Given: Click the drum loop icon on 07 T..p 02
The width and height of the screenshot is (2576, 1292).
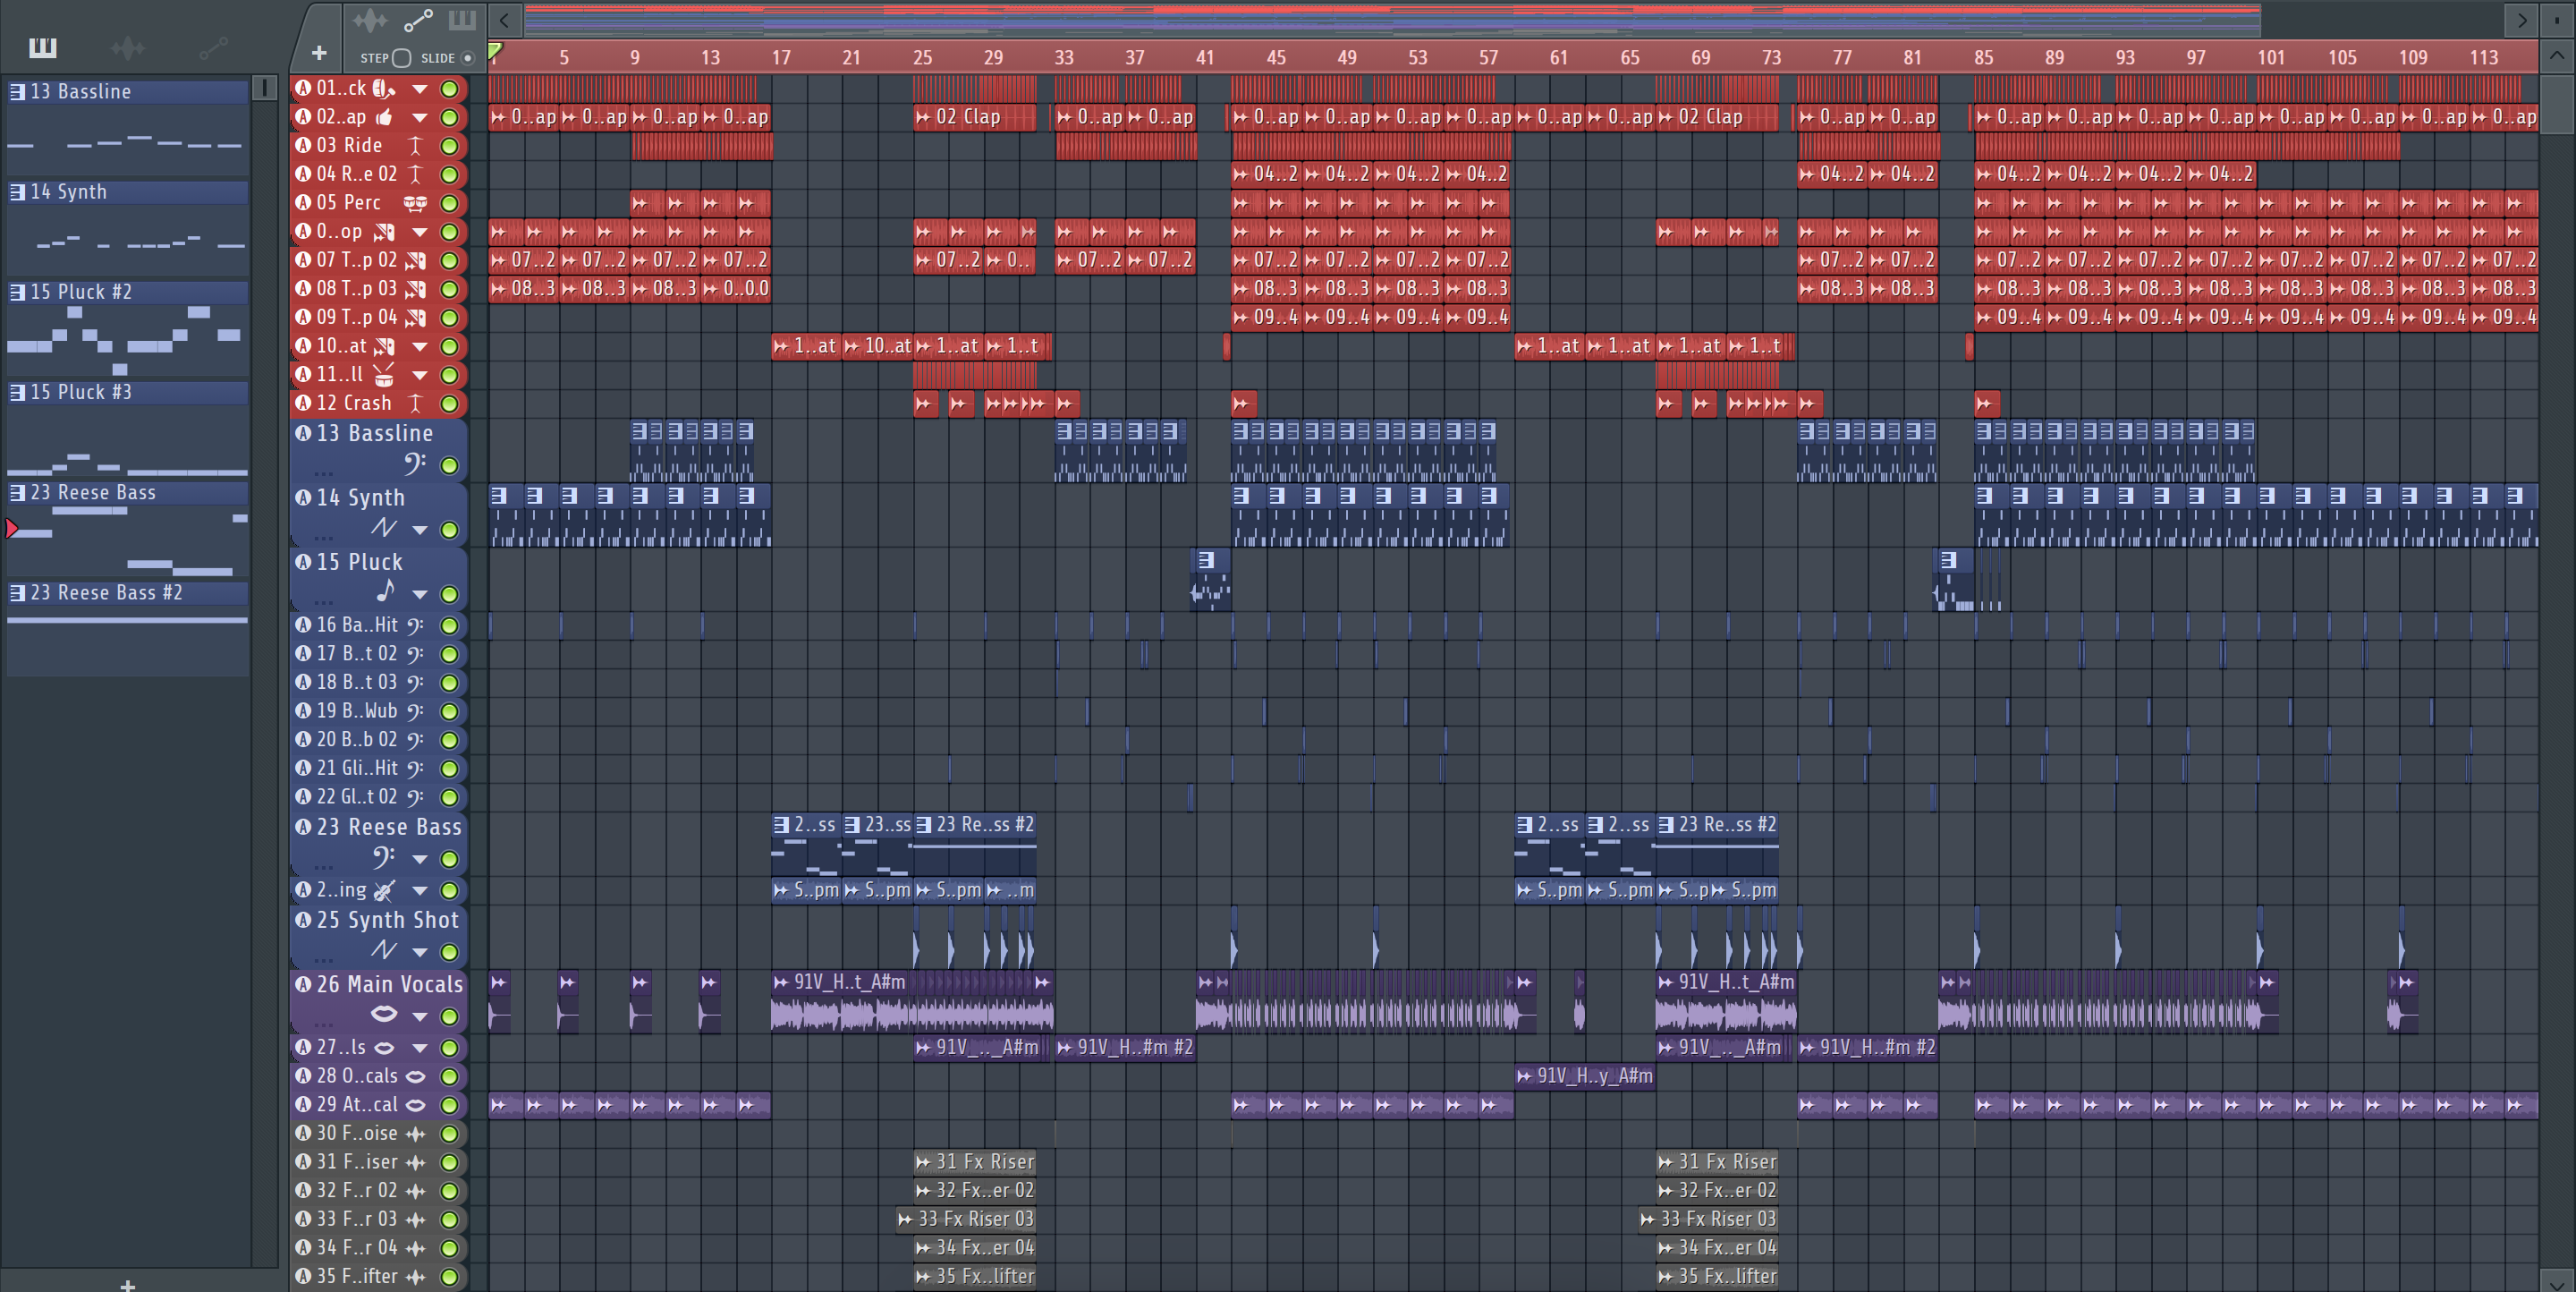Looking at the screenshot, I should coord(415,261).
